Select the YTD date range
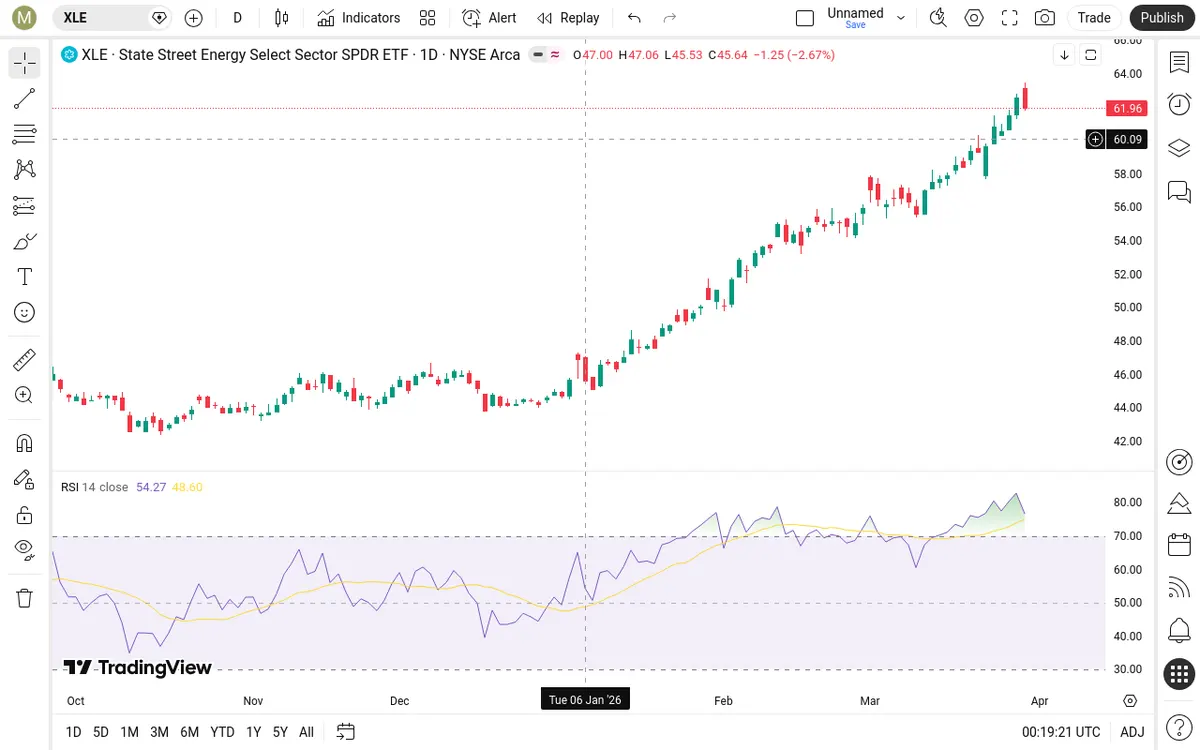Image resolution: width=1200 pixels, height=750 pixels. point(223,732)
